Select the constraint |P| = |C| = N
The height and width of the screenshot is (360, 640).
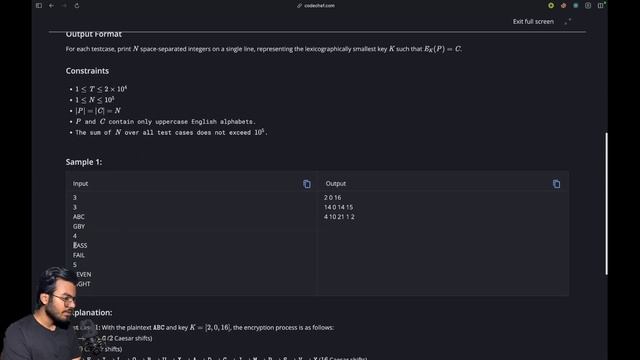[98, 111]
